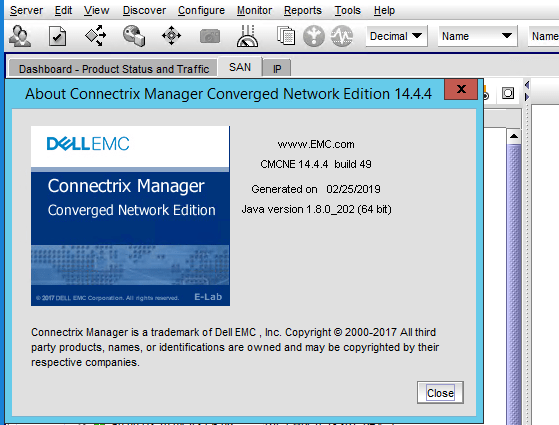Click the Dell EMC Connectrix Manager splash image
This screenshot has width=559, height=425.
pos(130,216)
